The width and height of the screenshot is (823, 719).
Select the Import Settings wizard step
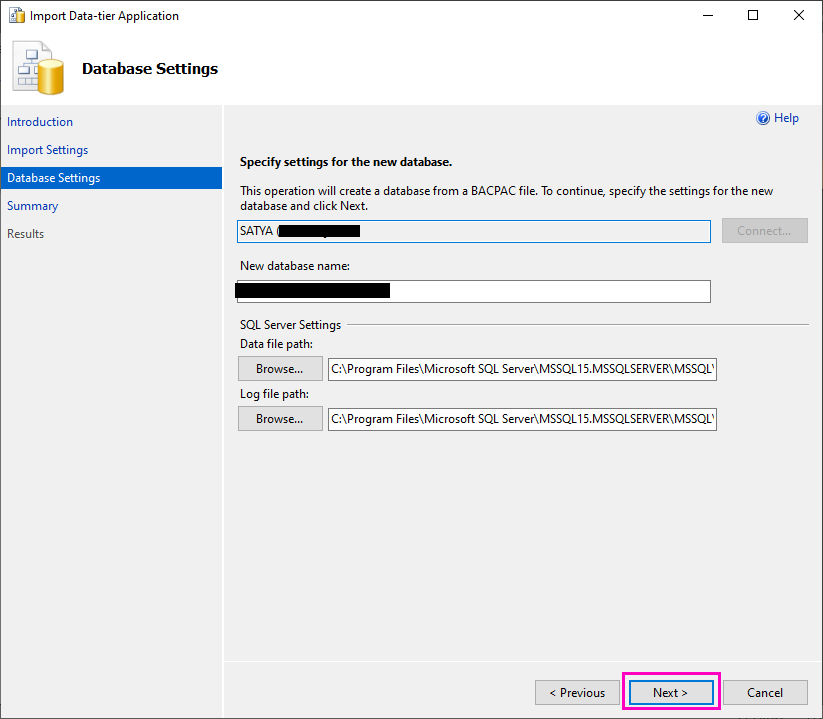(x=47, y=149)
